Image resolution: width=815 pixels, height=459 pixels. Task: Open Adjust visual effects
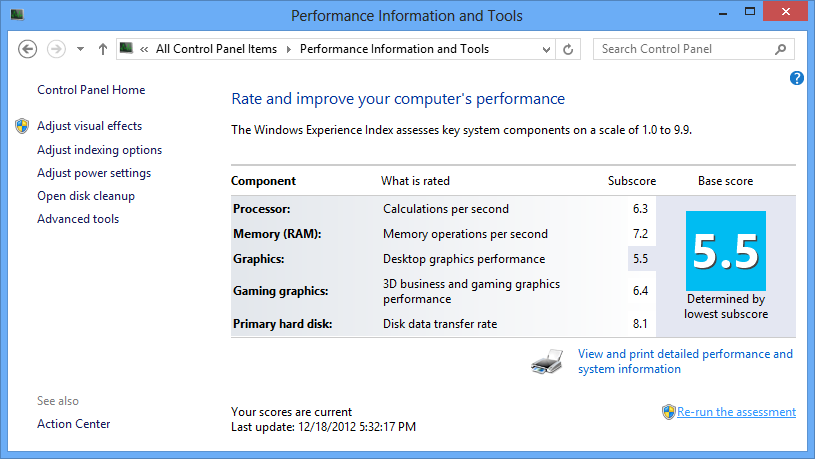(x=89, y=126)
